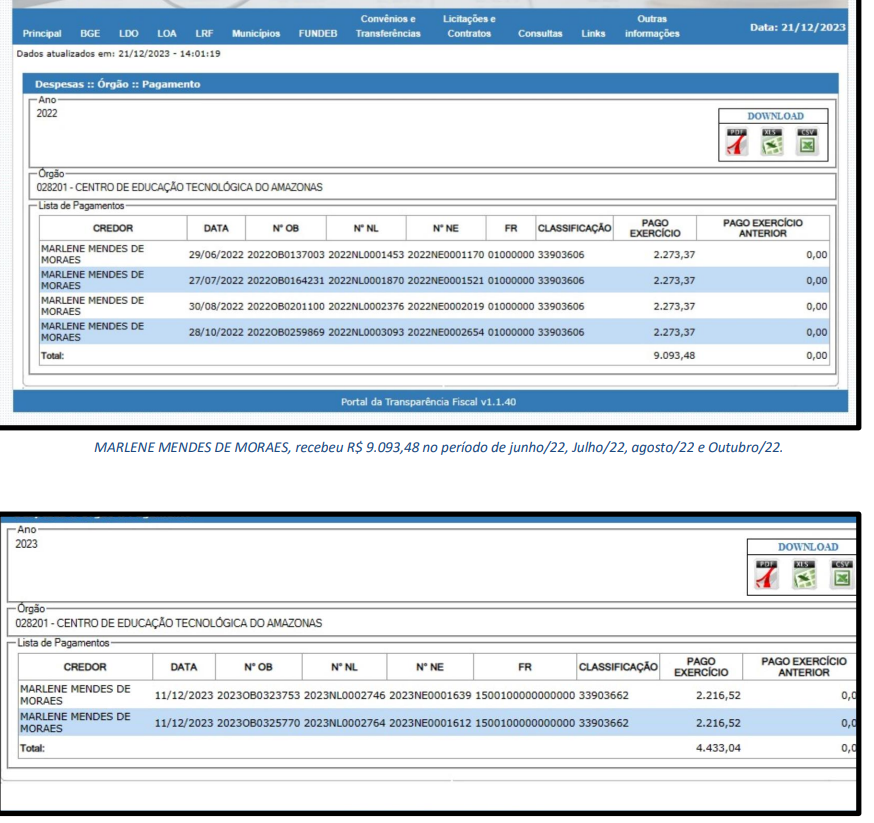Go to the Links menu item

point(593,33)
